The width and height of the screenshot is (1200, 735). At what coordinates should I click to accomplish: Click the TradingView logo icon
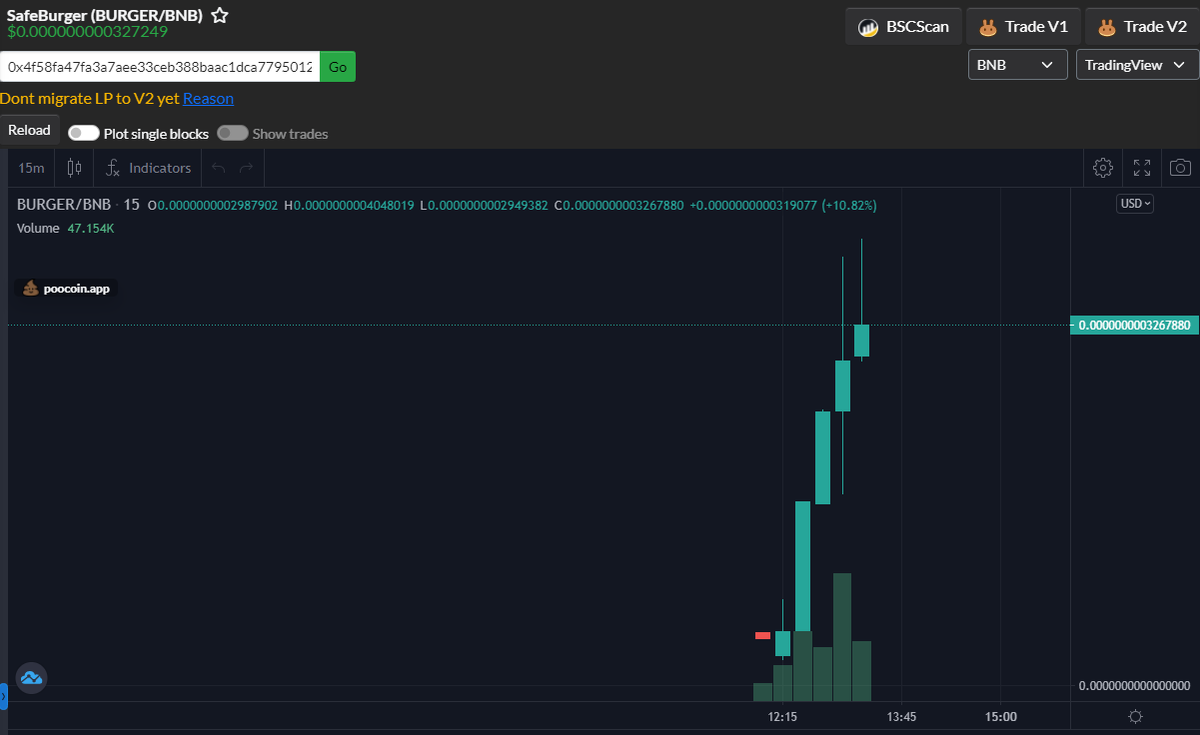click(x=31, y=678)
